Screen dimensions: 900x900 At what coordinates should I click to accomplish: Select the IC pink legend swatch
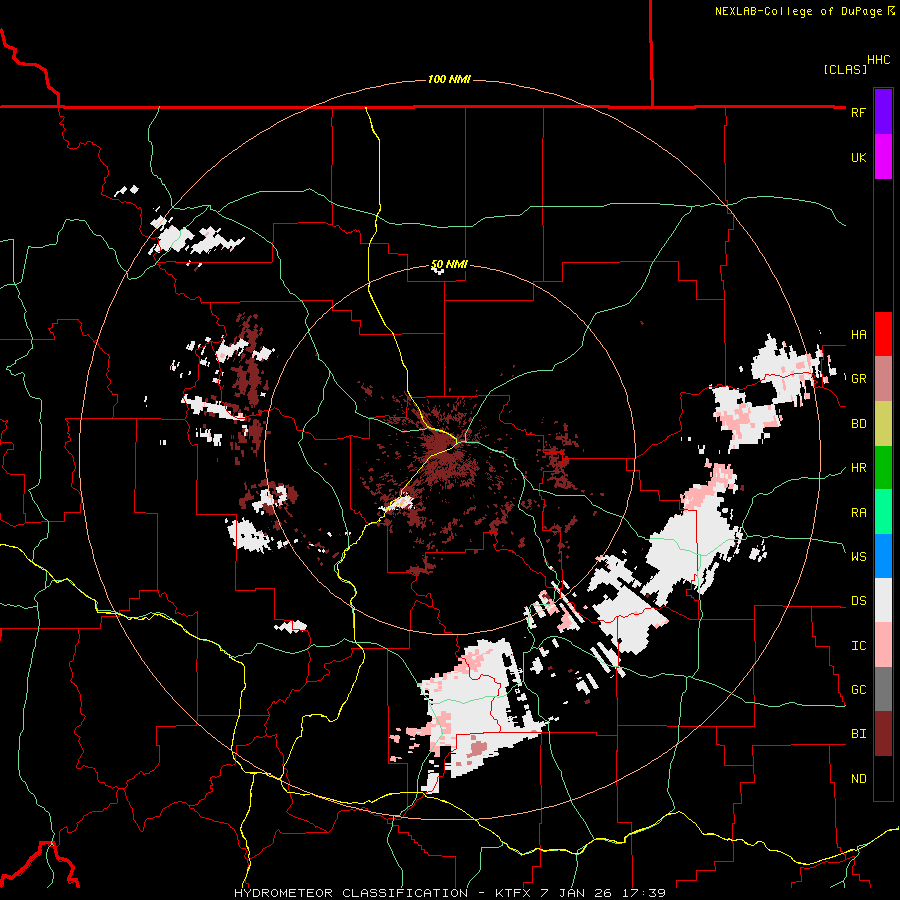point(883,645)
